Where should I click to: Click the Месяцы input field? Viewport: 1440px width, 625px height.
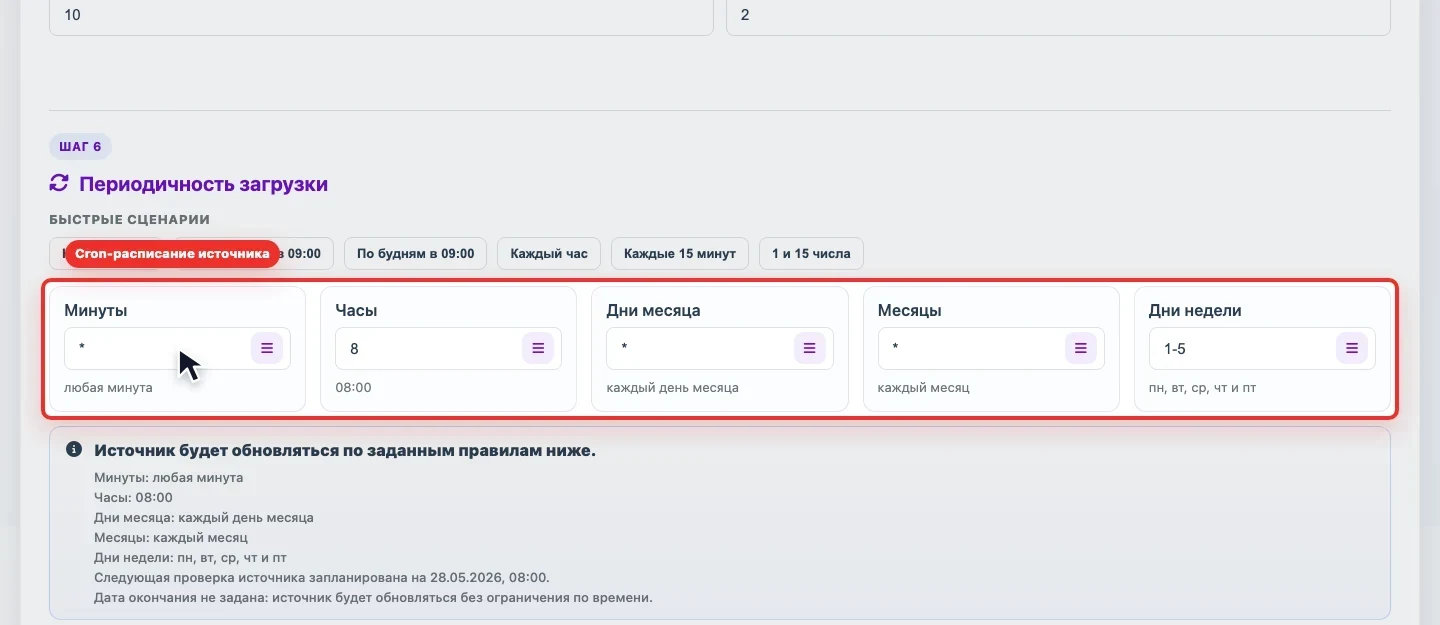(x=991, y=348)
